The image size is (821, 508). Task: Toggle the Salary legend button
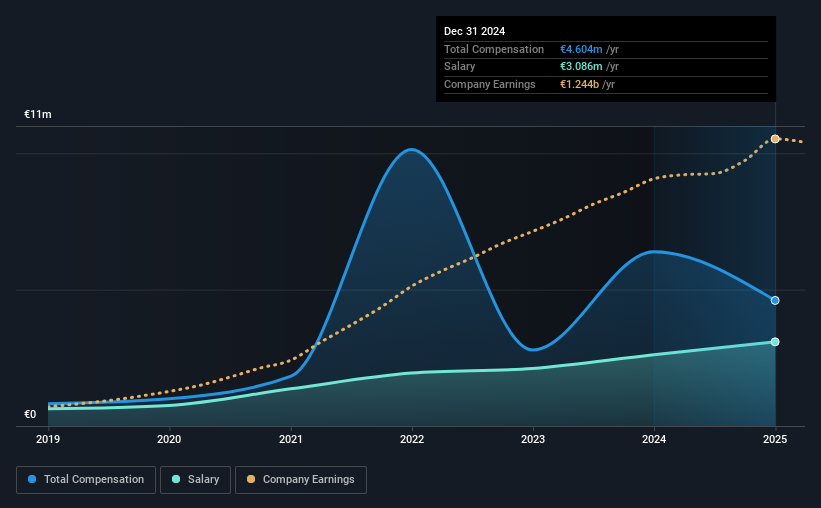pyautogui.click(x=195, y=480)
